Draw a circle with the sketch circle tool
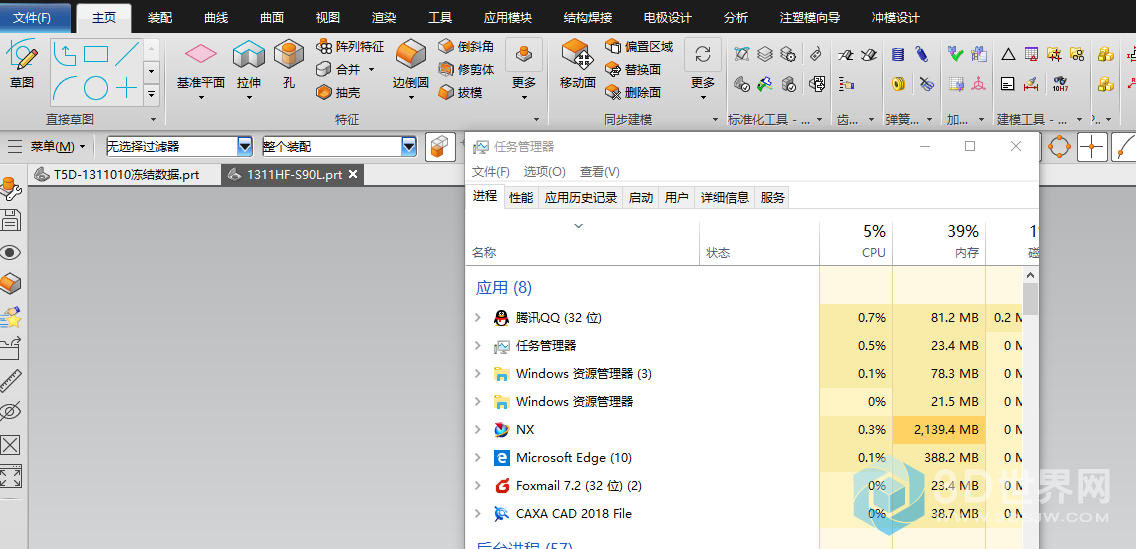 pos(96,89)
